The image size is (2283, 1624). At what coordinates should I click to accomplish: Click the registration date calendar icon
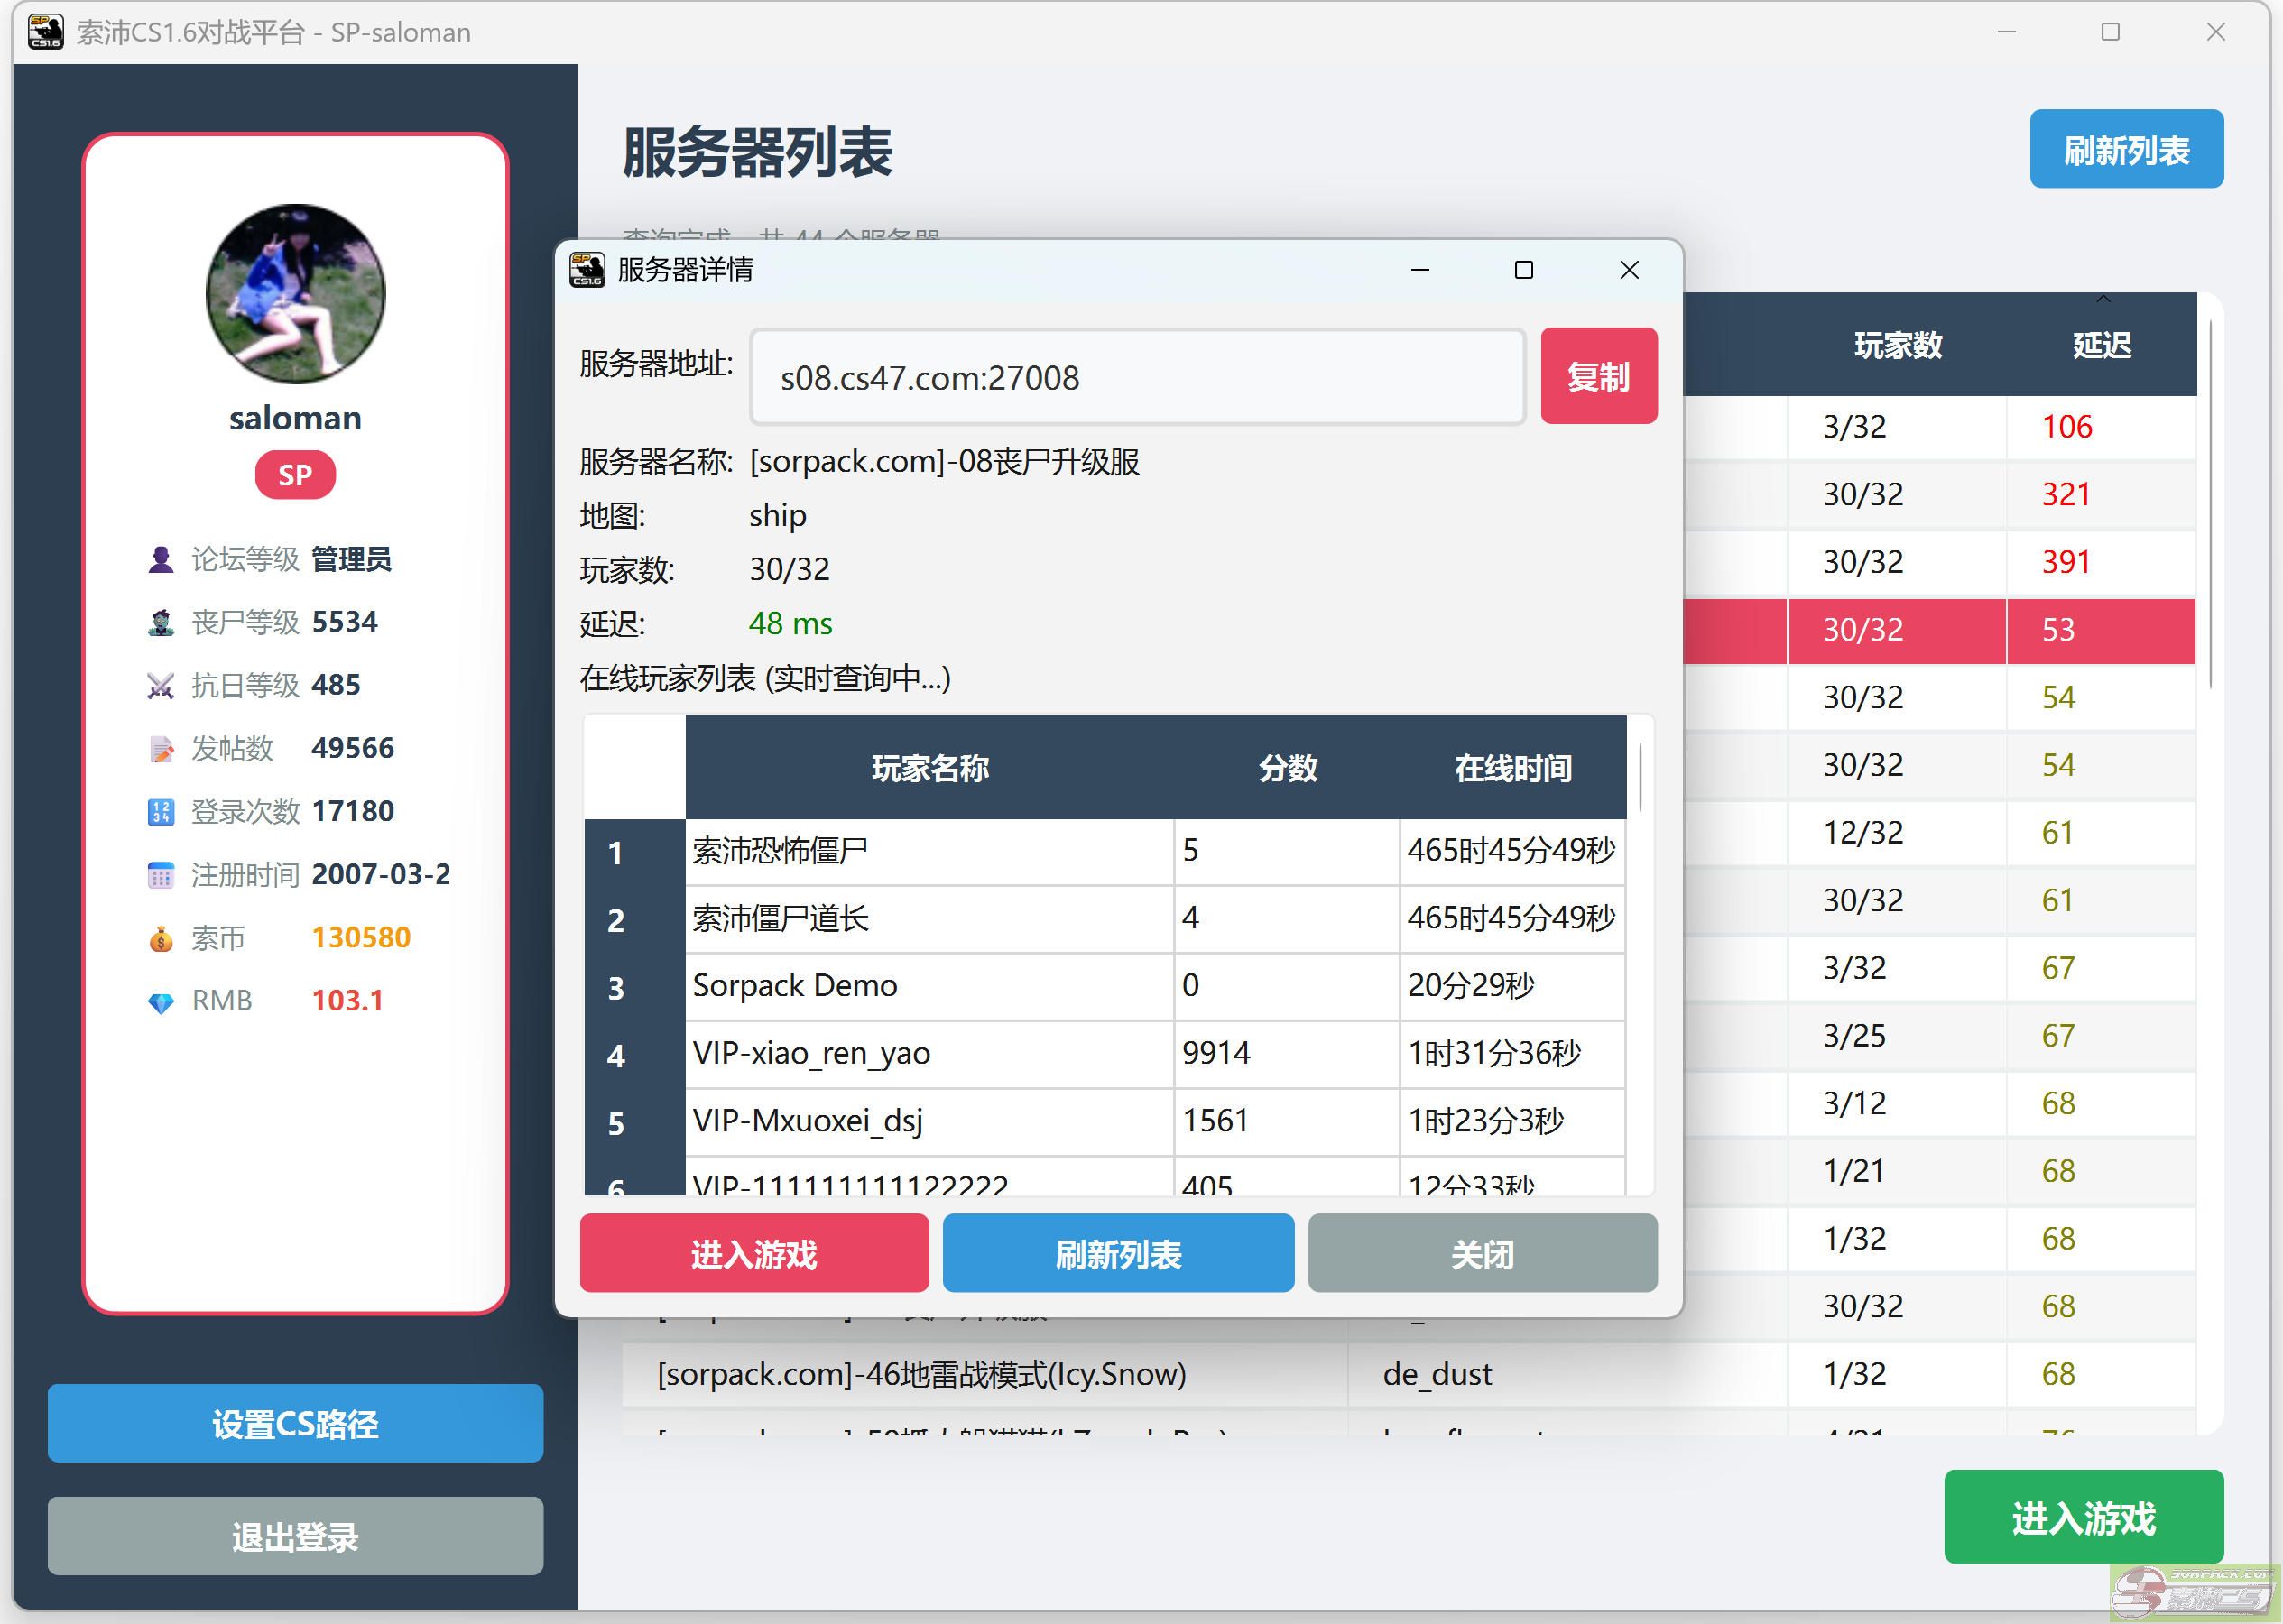click(x=160, y=875)
